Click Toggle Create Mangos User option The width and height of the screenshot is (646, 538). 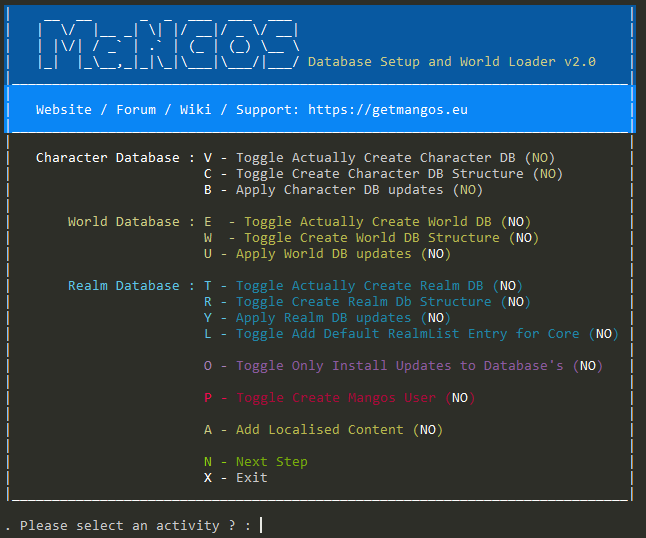coord(339,398)
